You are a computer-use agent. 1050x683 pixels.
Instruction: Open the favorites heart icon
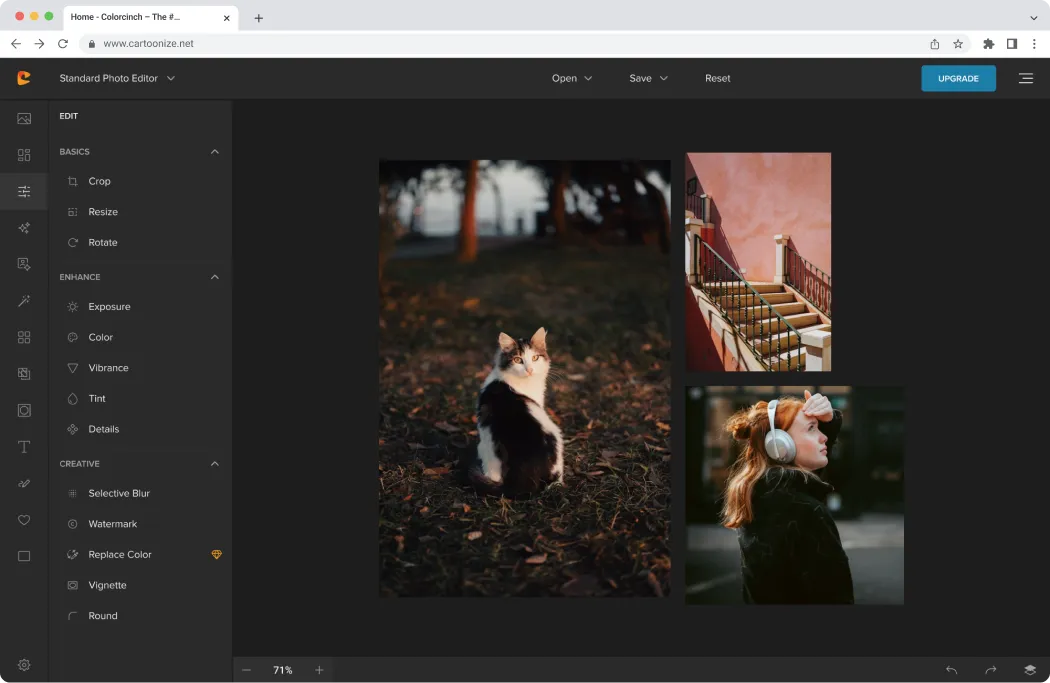(x=24, y=520)
